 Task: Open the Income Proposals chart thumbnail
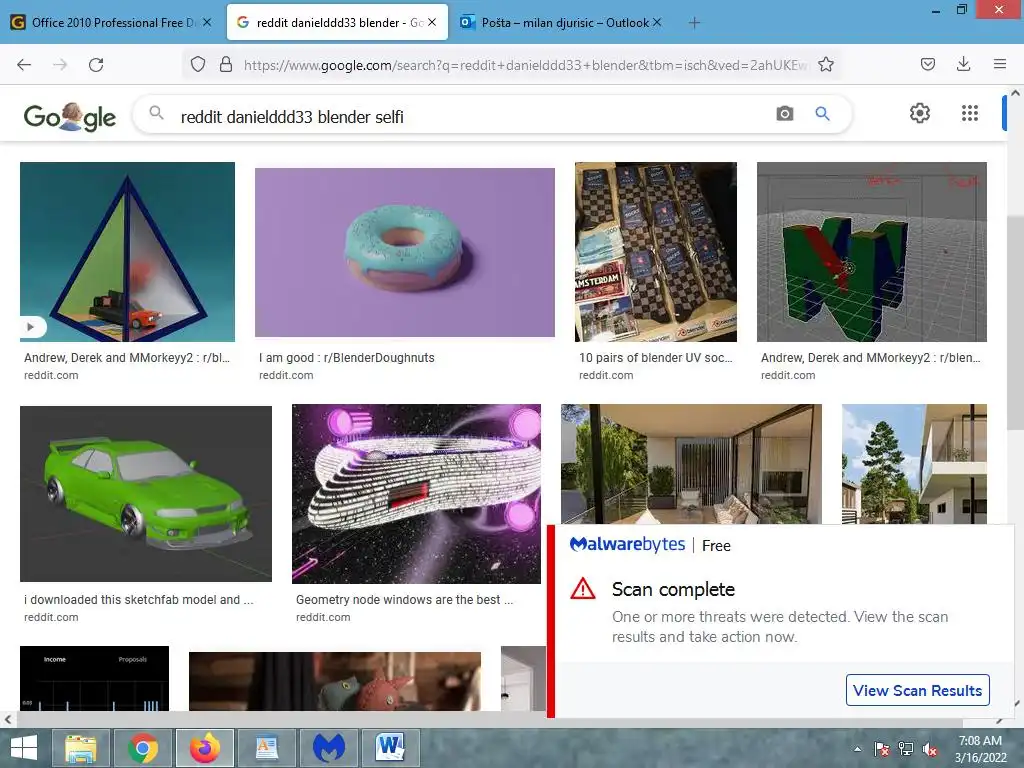[x=95, y=679]
